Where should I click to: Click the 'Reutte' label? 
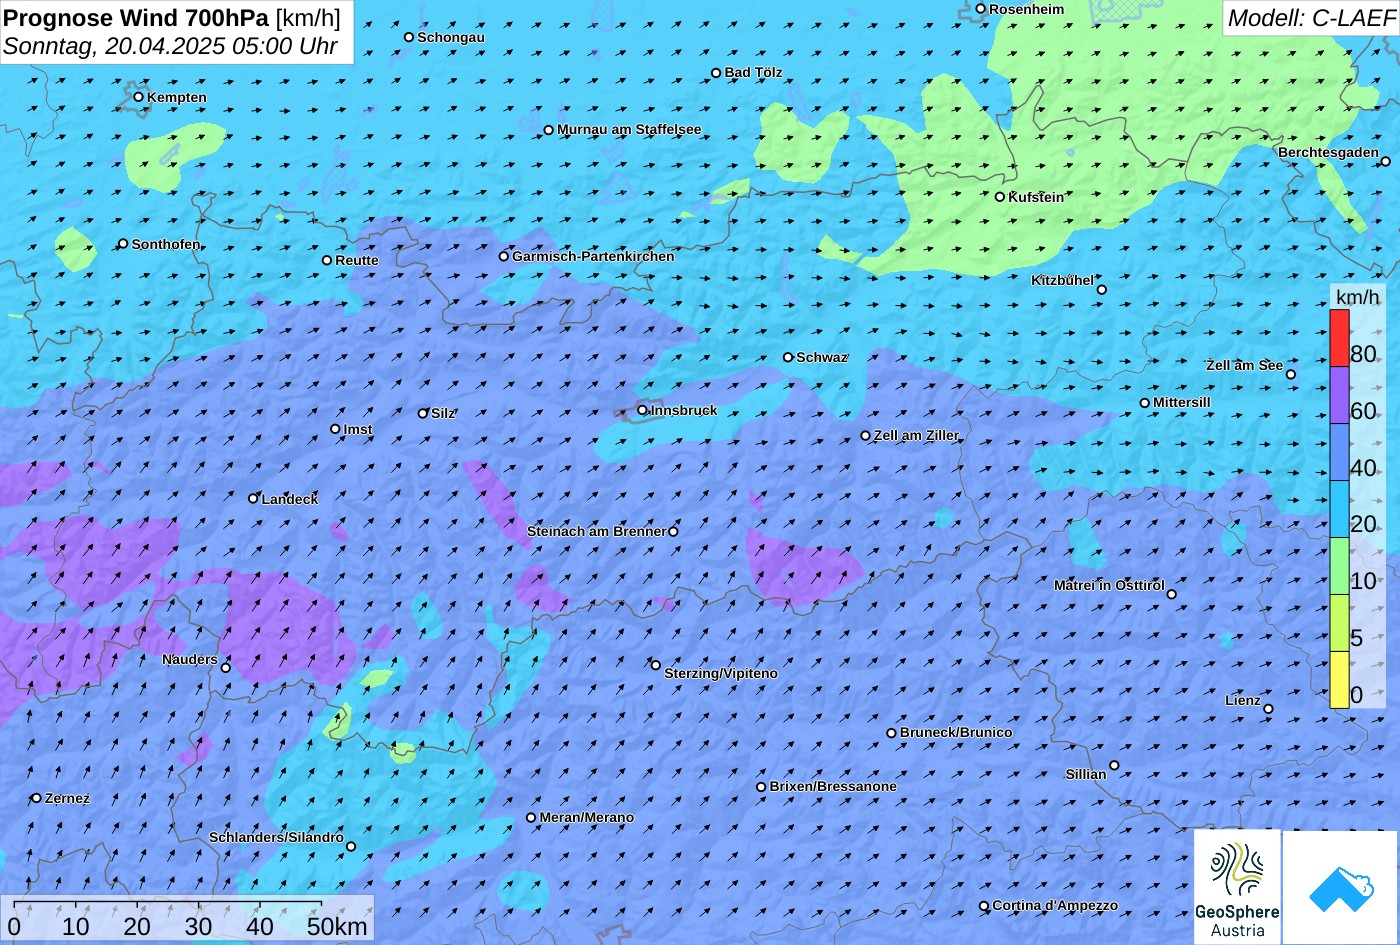pyautogui.click(x=357, y=260)
